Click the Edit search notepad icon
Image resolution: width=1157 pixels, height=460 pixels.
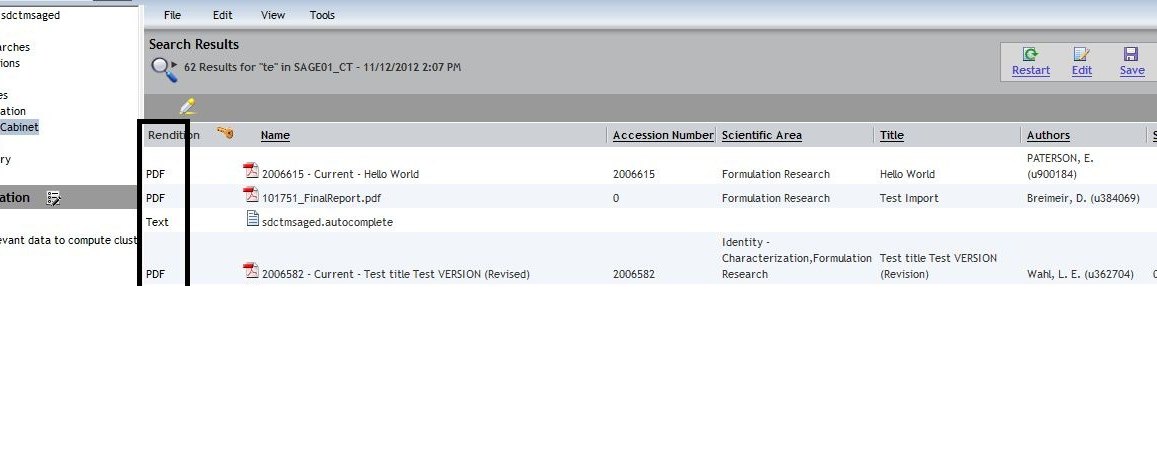click(x=1082, y=54)
